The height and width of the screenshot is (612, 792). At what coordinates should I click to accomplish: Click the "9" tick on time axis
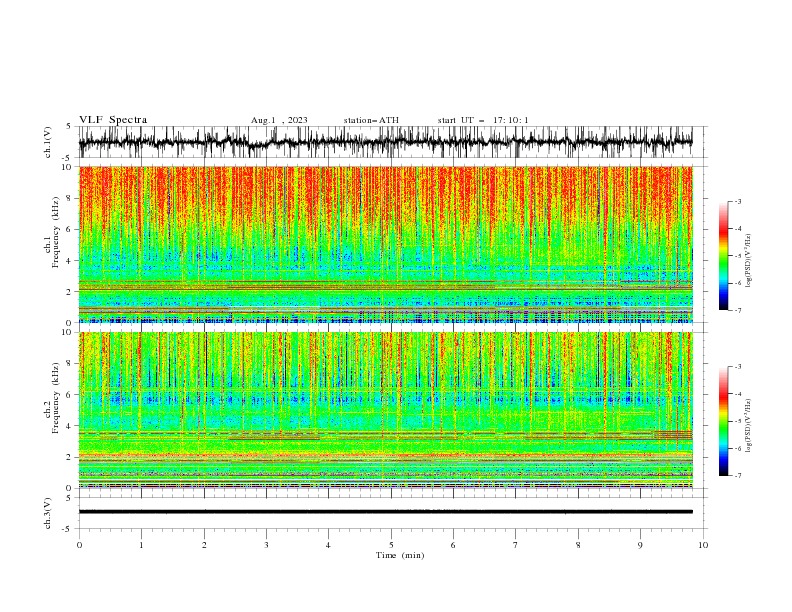pos(640,545)
